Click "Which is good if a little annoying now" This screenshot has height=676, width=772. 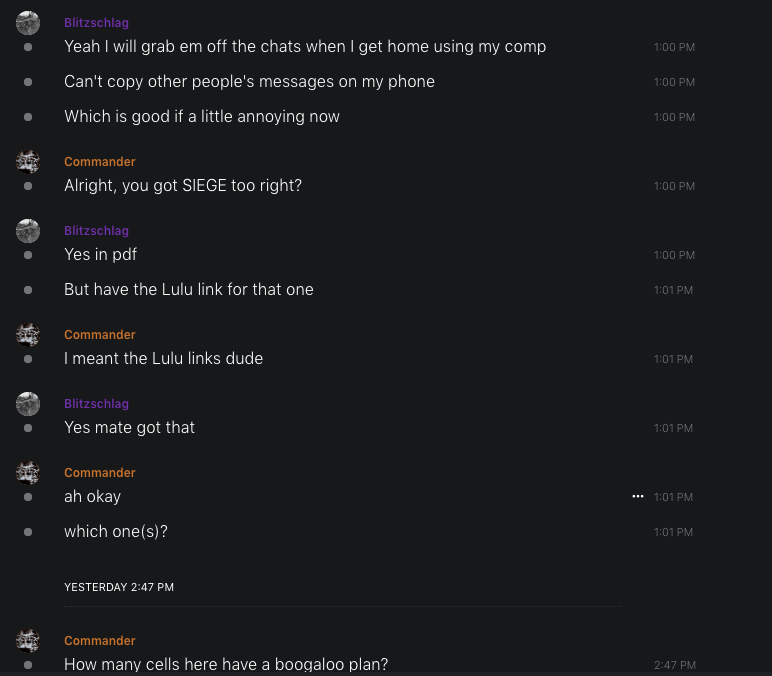(x=202, y=117)
